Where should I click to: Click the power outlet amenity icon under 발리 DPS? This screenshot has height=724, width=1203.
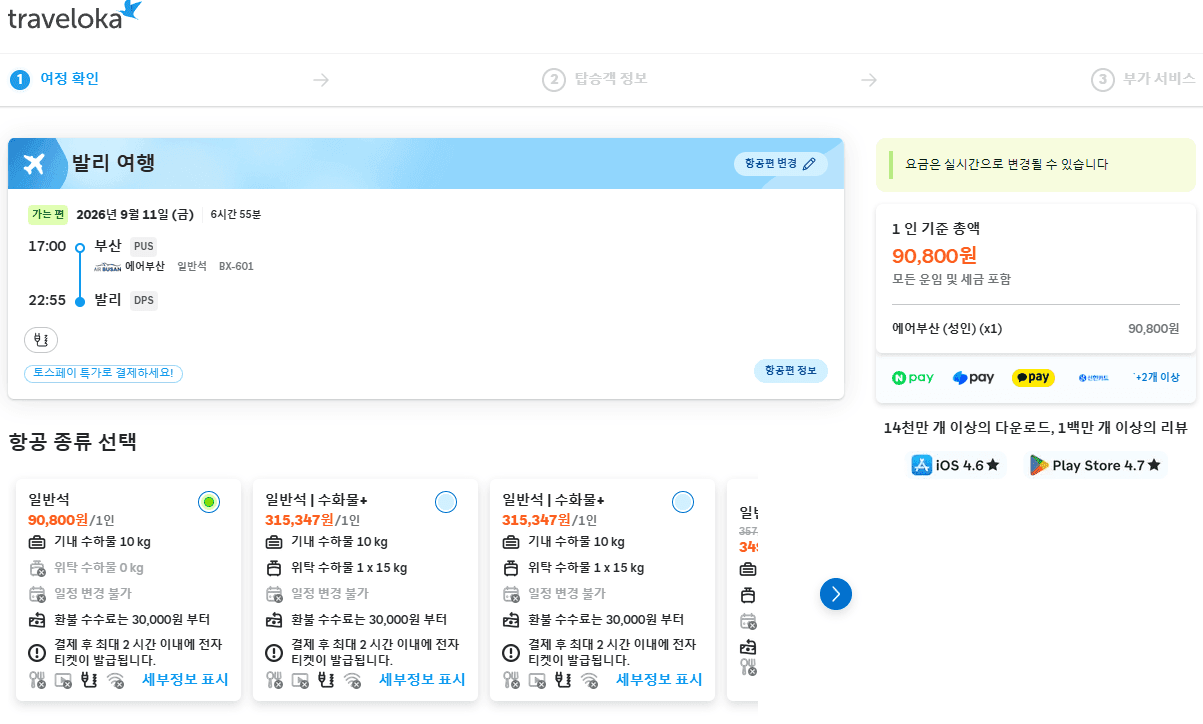[x=41, y=340]
